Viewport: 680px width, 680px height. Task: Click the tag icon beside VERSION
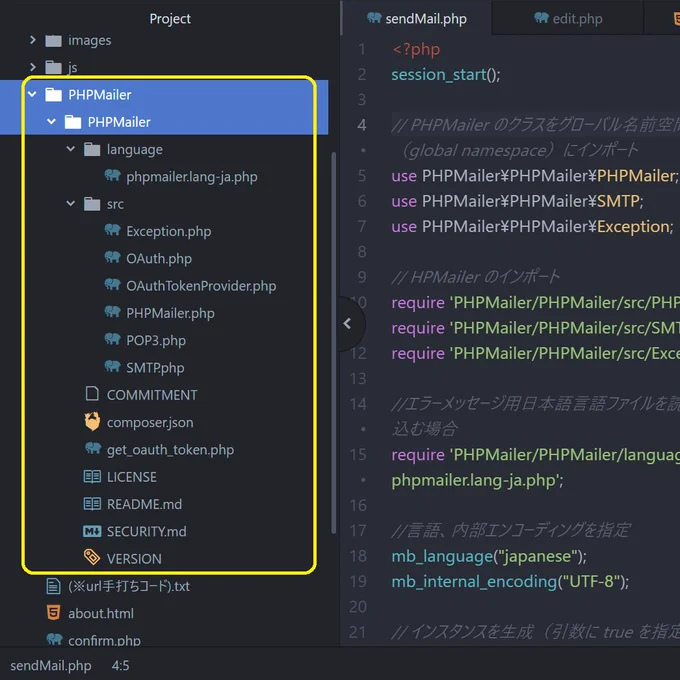coord(92,558)
